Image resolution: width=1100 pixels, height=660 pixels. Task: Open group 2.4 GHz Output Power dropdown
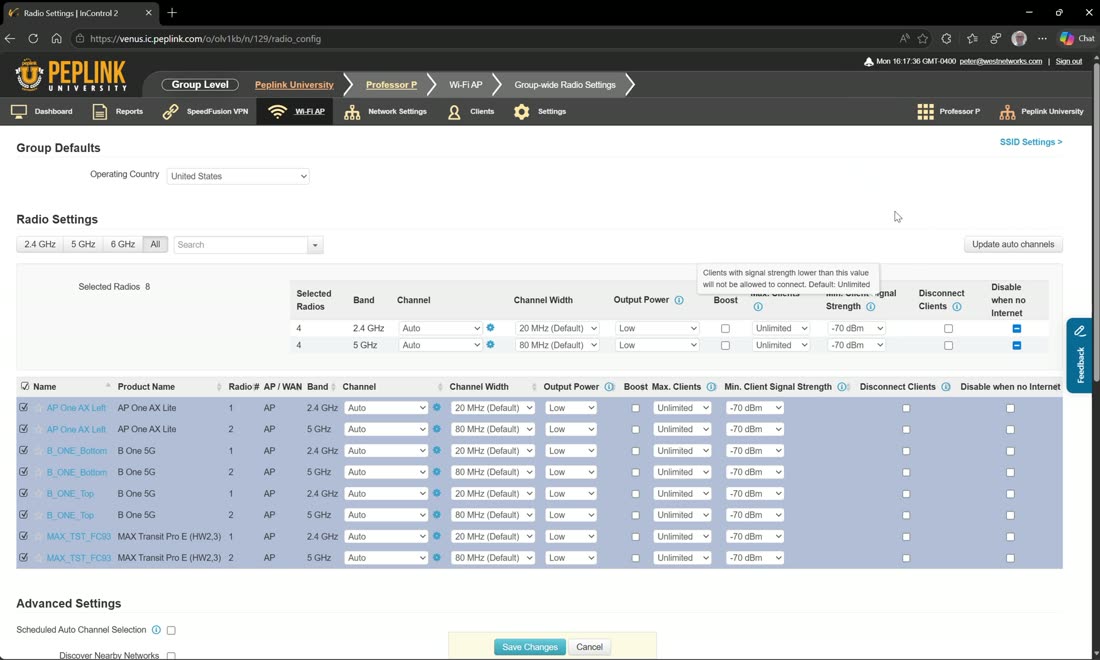tap(657, 328)
